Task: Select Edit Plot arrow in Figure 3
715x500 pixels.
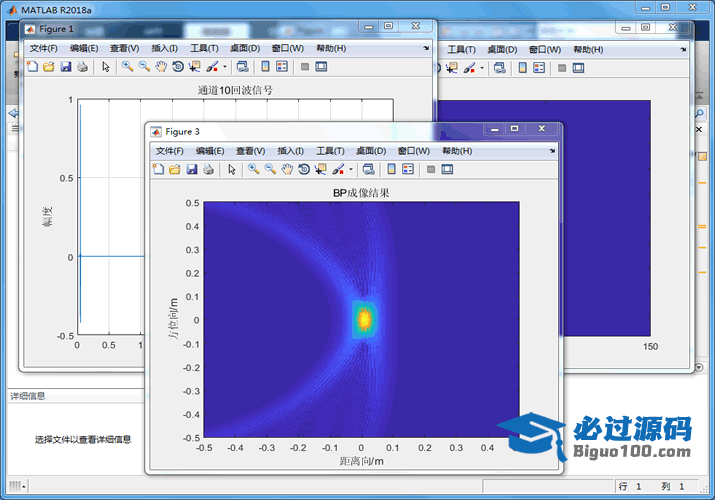Action: click(x=232, y=170)
